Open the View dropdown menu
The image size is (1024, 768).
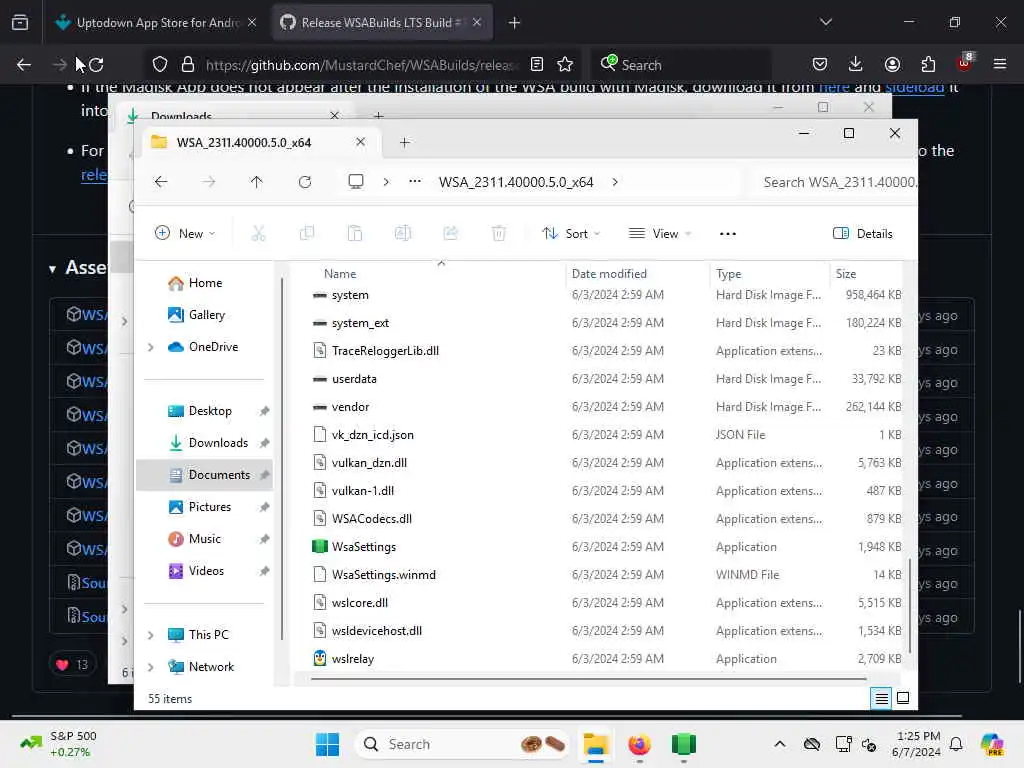coord(659,234)
